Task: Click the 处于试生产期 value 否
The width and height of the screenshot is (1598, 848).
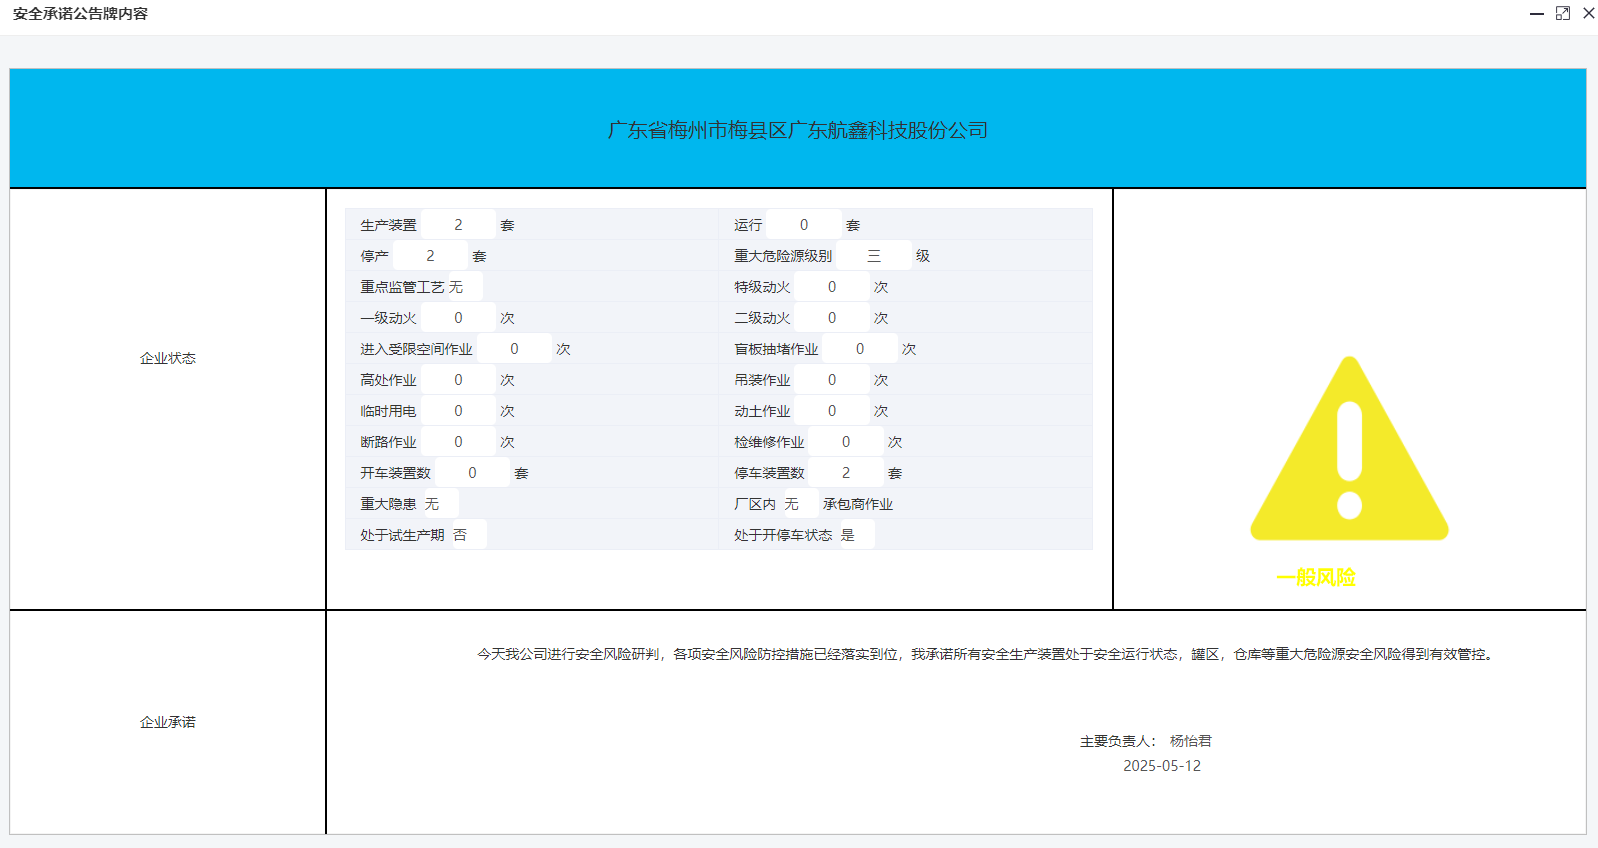Action: 468,535
